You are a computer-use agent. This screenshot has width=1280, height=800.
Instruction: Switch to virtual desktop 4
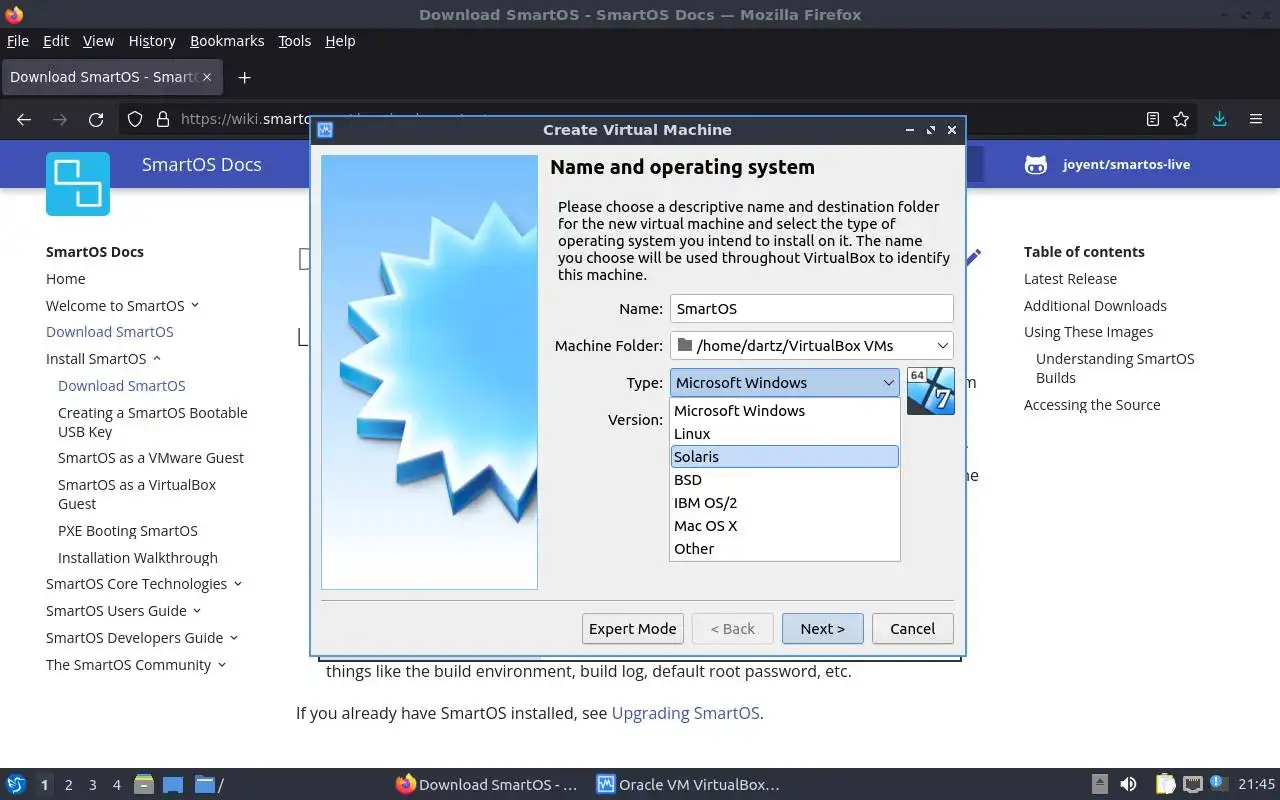pos(117,785)
